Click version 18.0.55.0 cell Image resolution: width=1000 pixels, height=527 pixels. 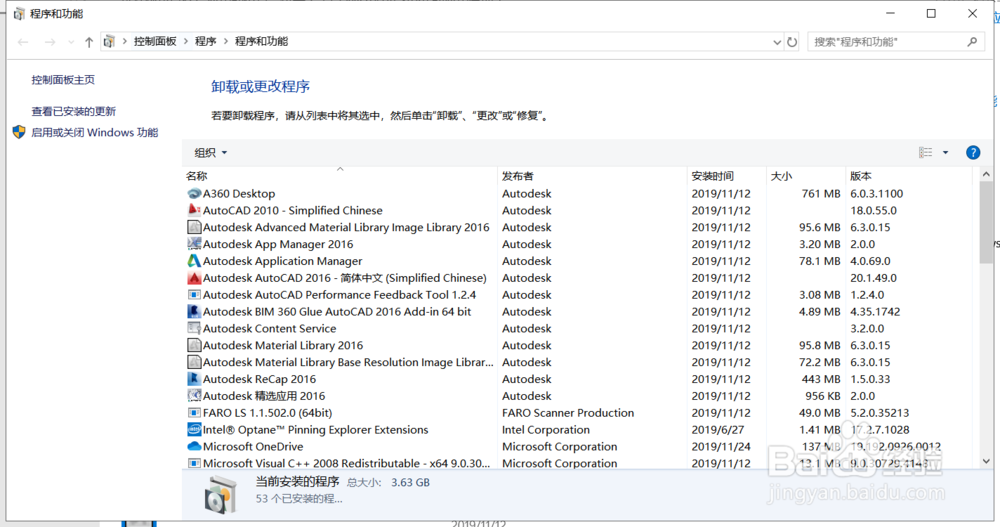coord(873,210)
